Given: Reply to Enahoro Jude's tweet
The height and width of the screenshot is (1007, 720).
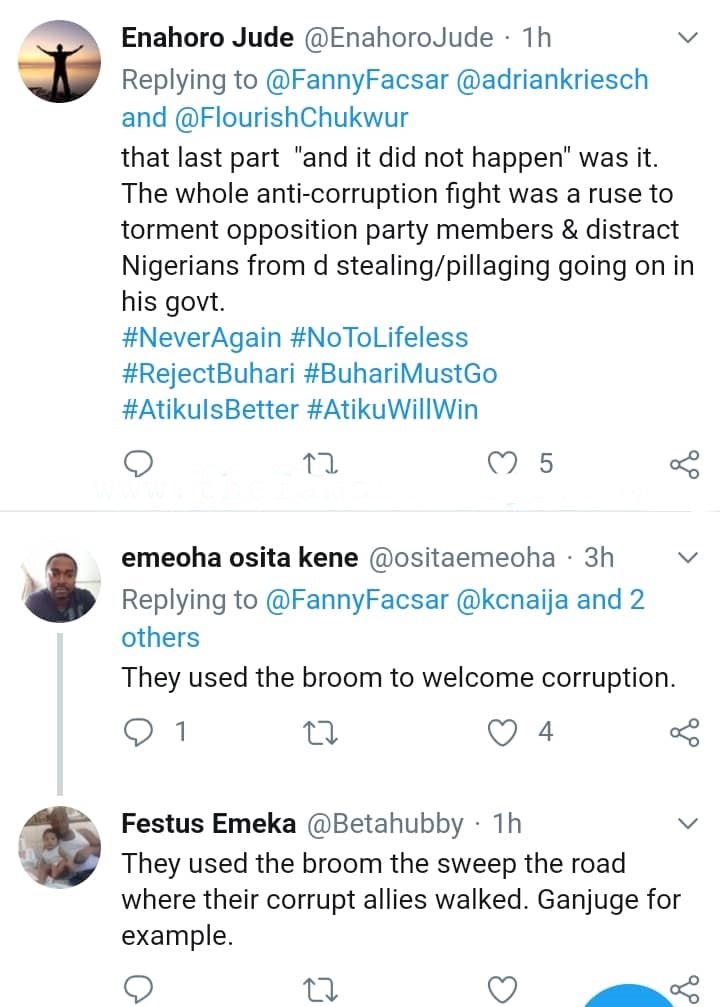Looking at the screenshot, I should point(137,464).
